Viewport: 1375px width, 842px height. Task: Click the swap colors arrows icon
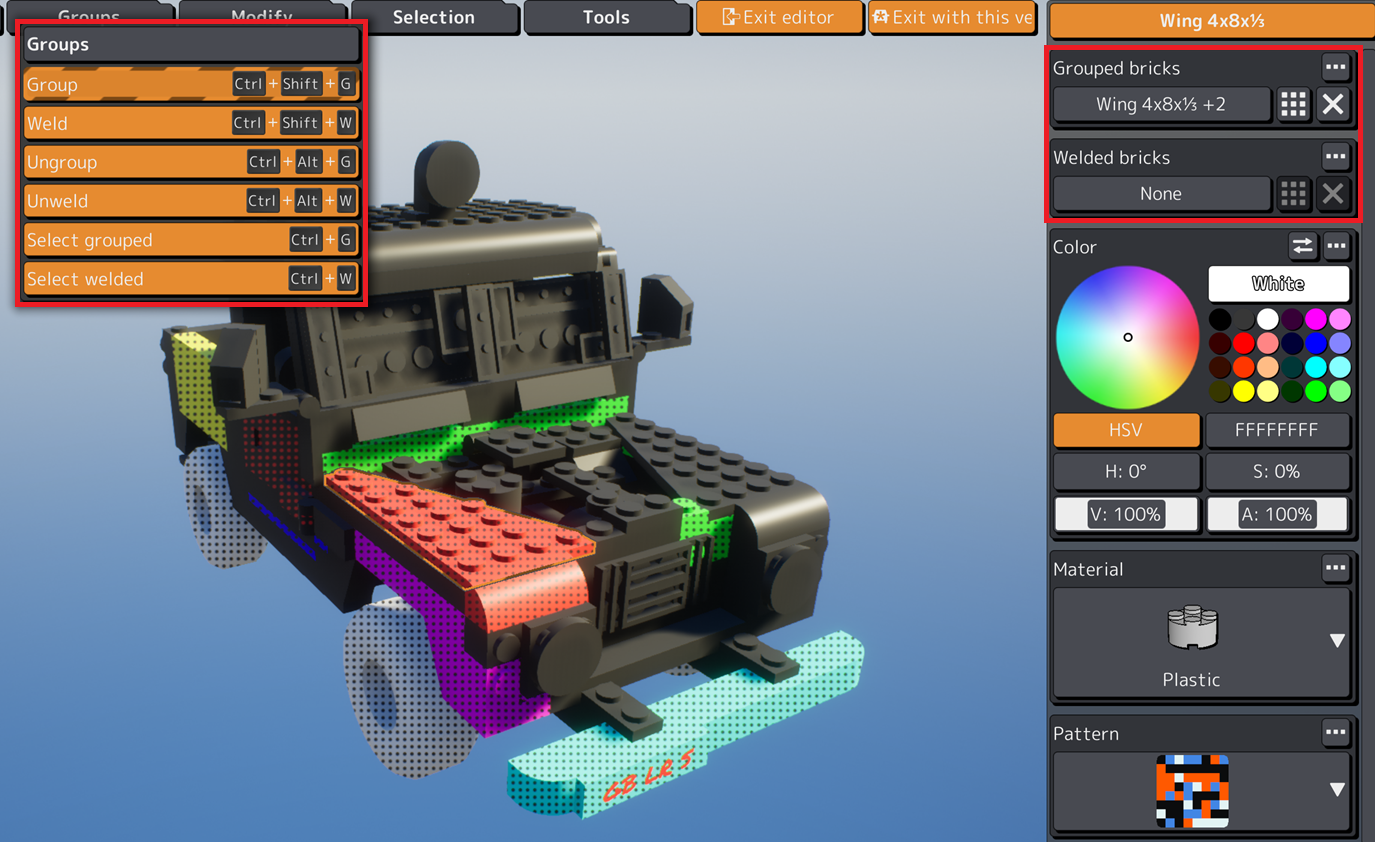(x=1302, y=246)
